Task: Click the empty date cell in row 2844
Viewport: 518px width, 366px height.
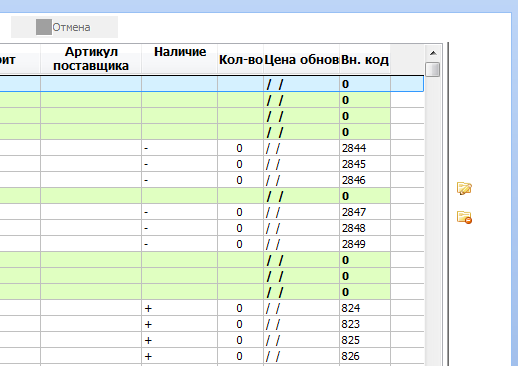Action: coord(302,148)
